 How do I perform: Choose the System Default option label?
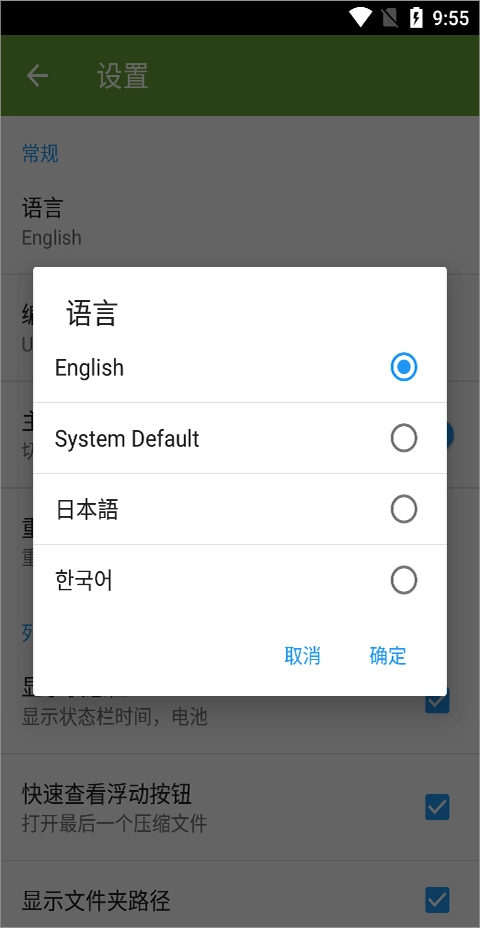127,439
